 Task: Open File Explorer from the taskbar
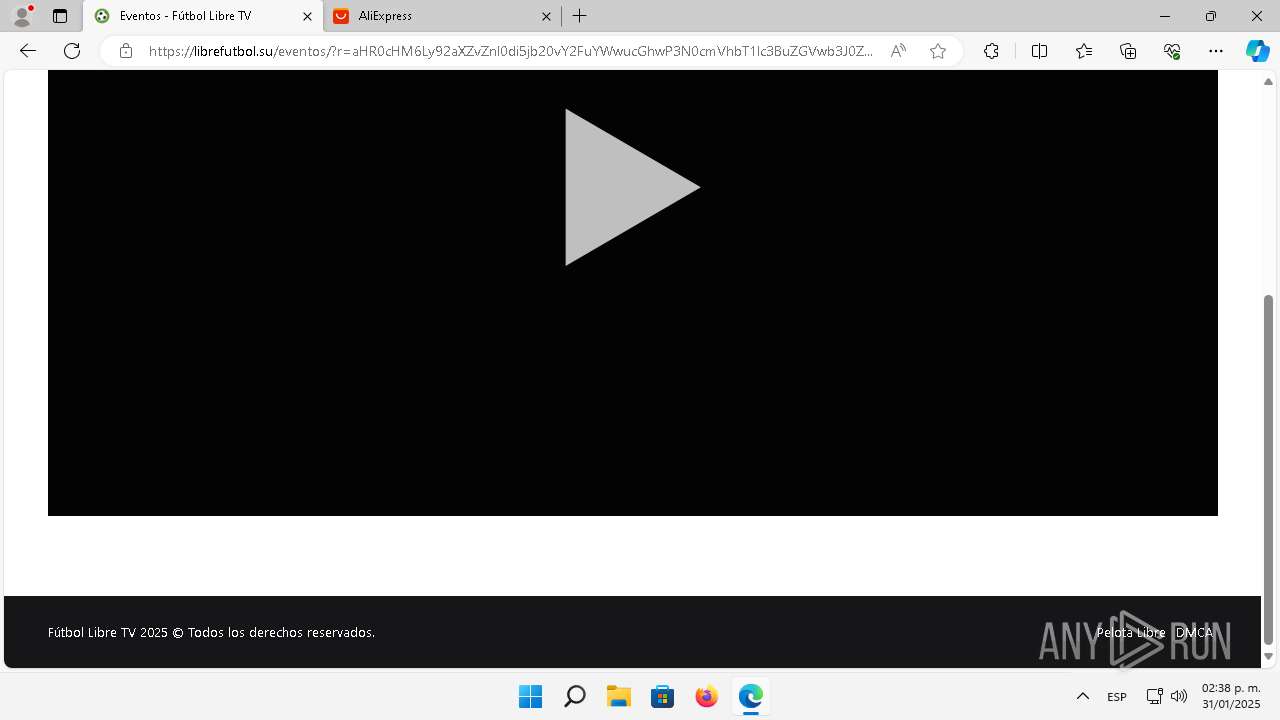(x=618, y=696)
